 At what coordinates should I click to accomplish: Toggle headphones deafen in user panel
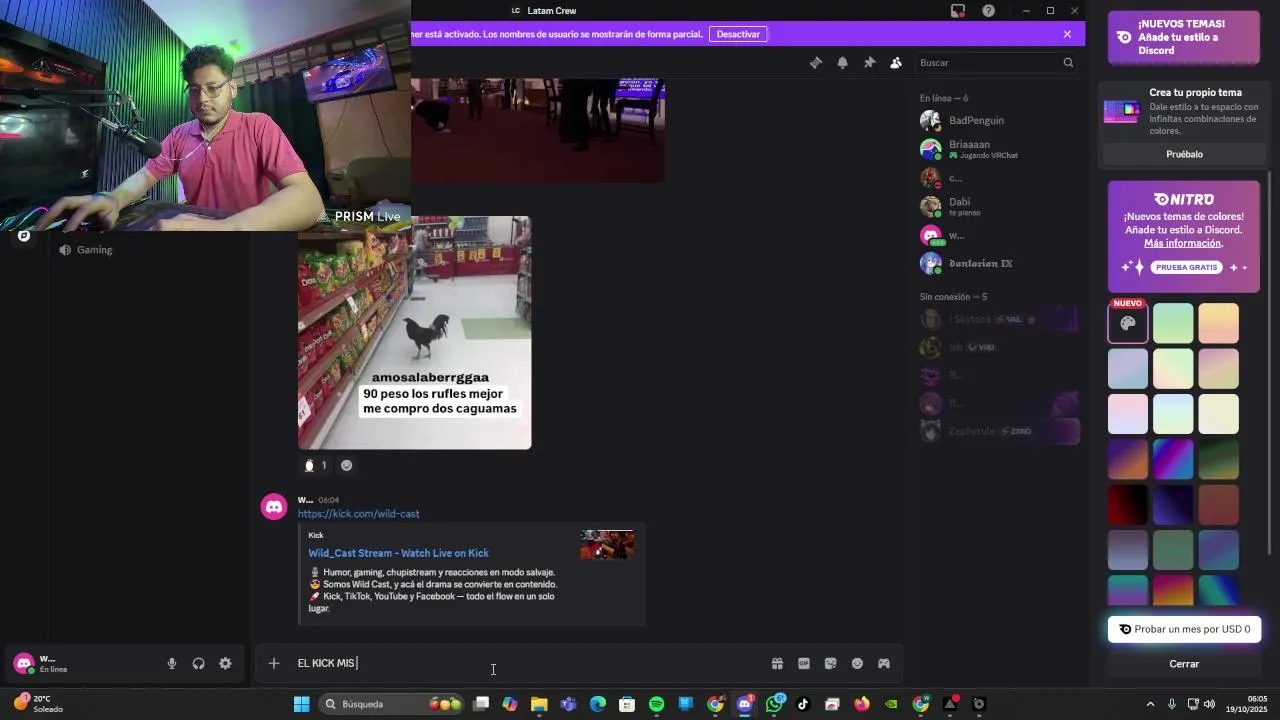pyautogui.click(x=198, y=663)
